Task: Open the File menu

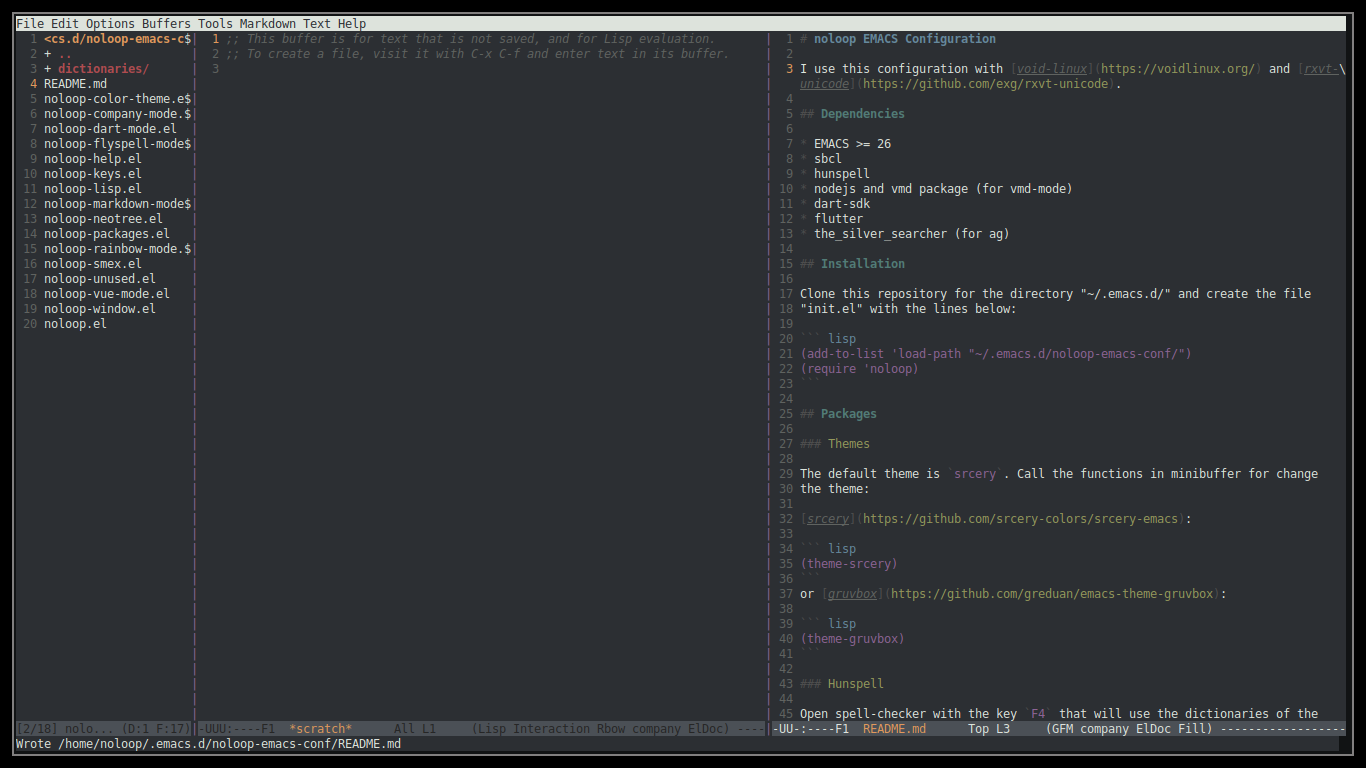Action: click(30, 24)
